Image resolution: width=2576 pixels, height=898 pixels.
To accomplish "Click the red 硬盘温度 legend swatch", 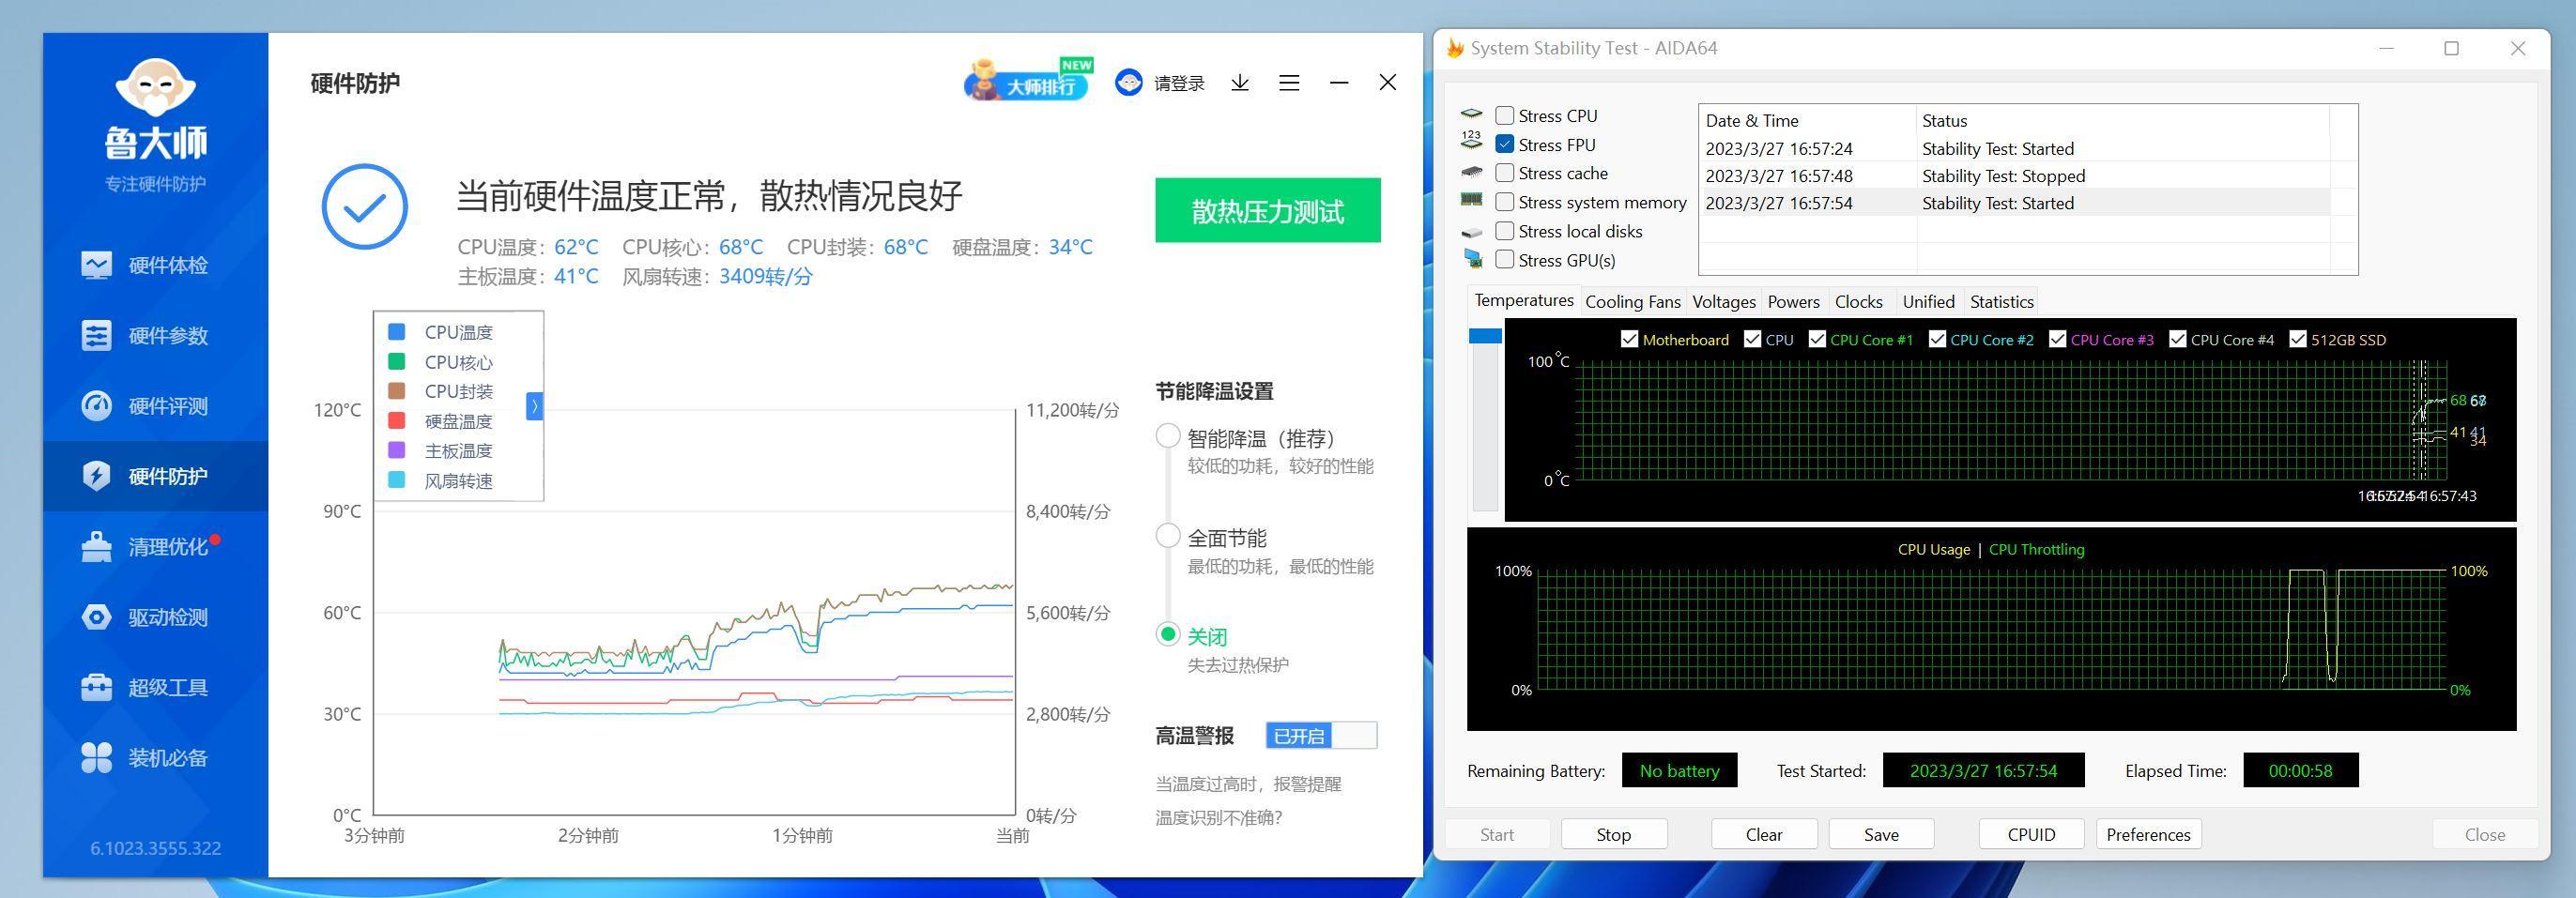I will pyautogui.click(x=396, y=420).
